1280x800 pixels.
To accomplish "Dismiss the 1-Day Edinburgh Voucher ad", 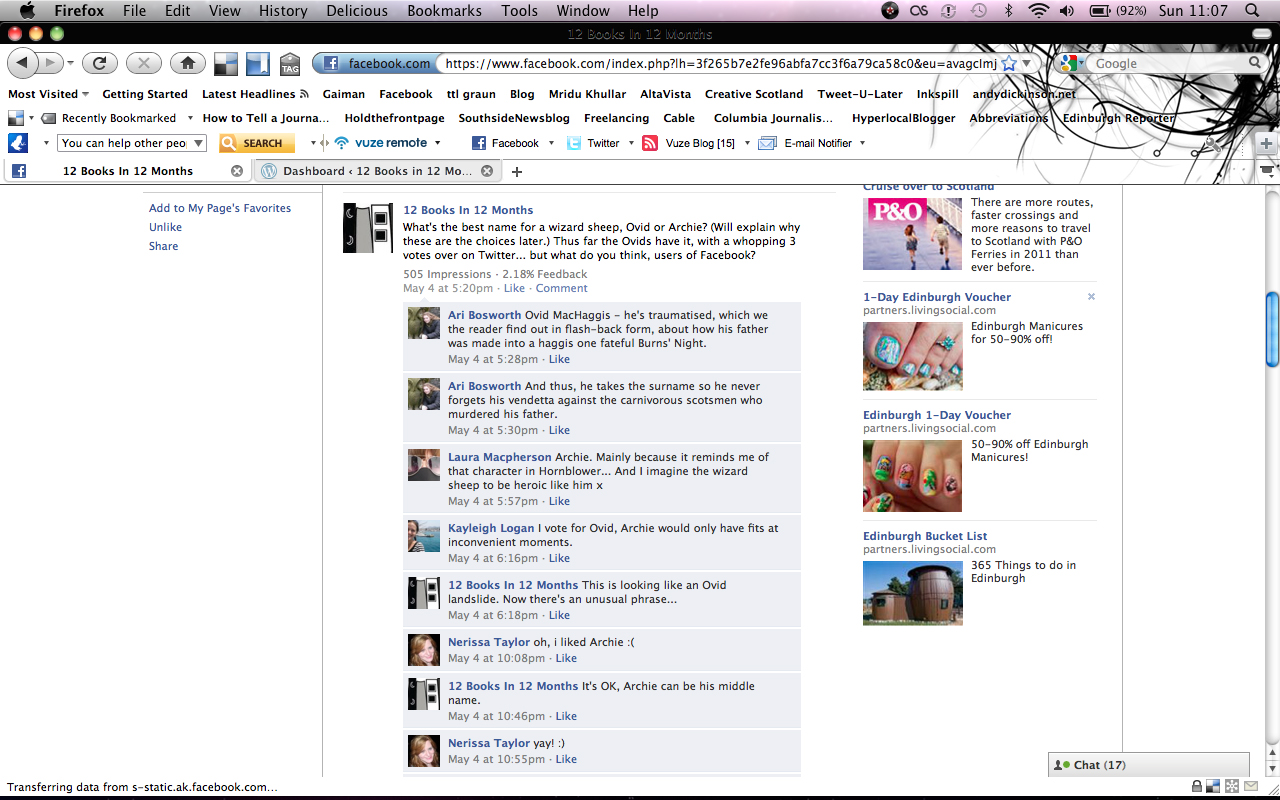I will point(1091,297).
